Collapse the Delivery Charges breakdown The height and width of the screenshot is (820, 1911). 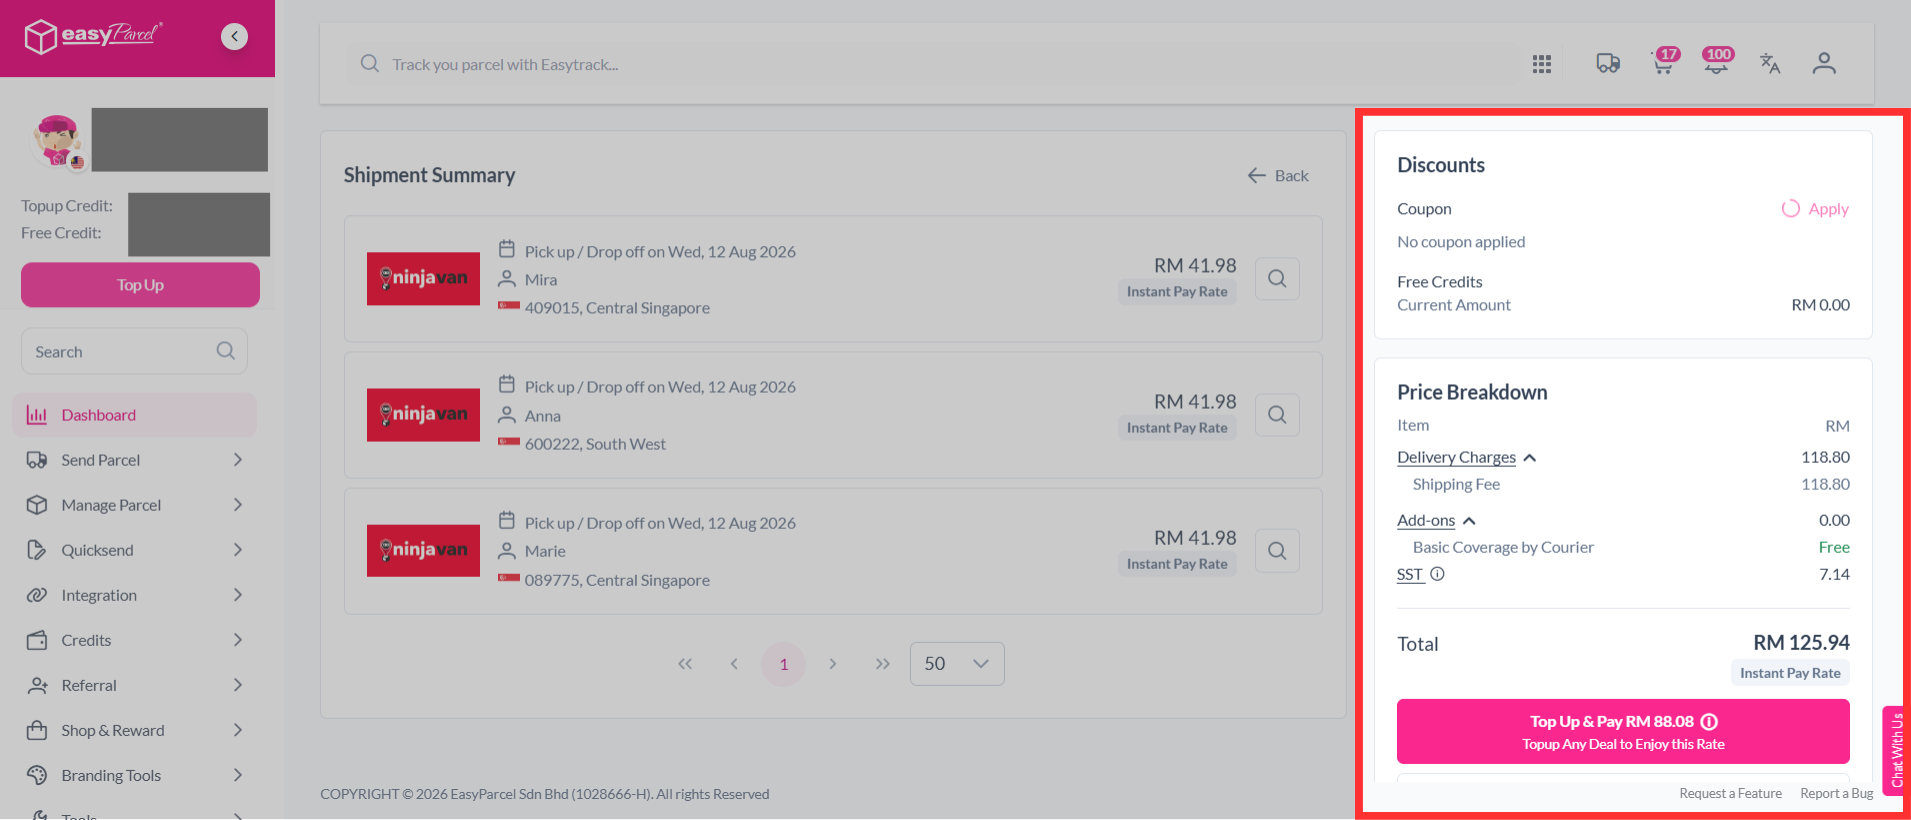[1466, 457]
